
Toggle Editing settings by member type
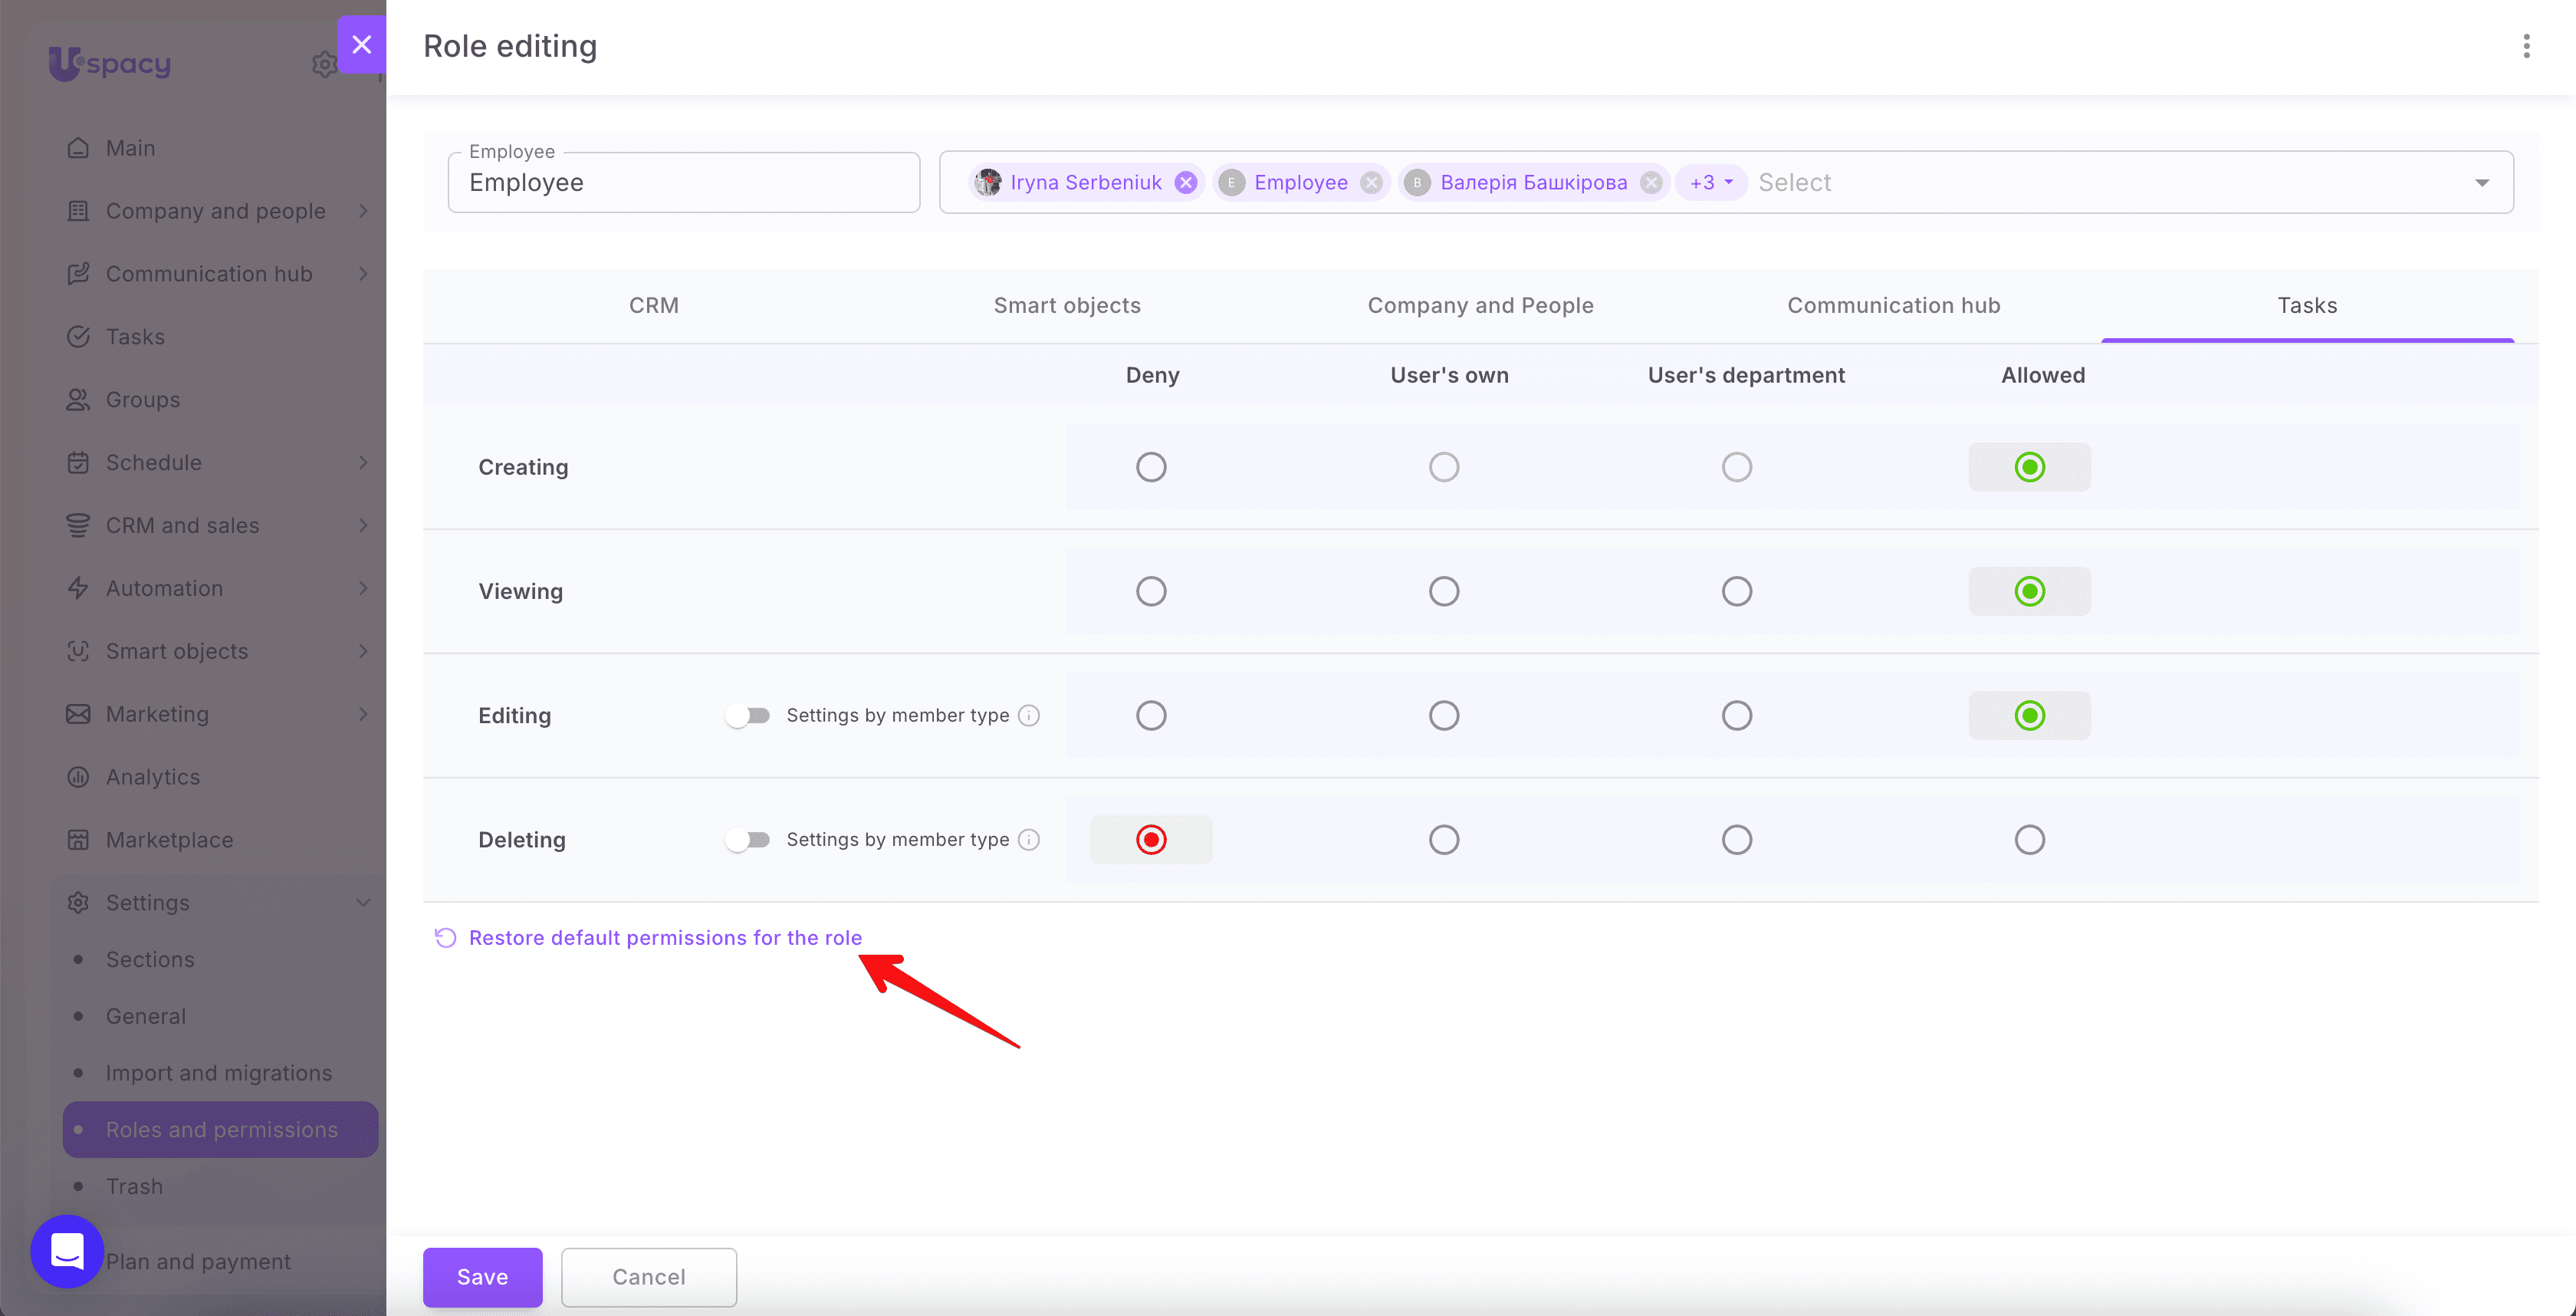[748, 715]
